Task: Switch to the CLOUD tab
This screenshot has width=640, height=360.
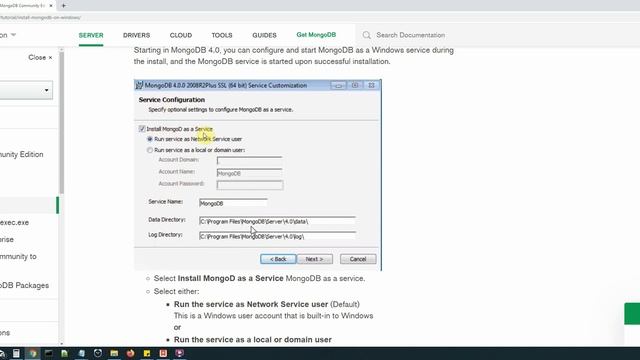Action: click(x=181, y=36)
